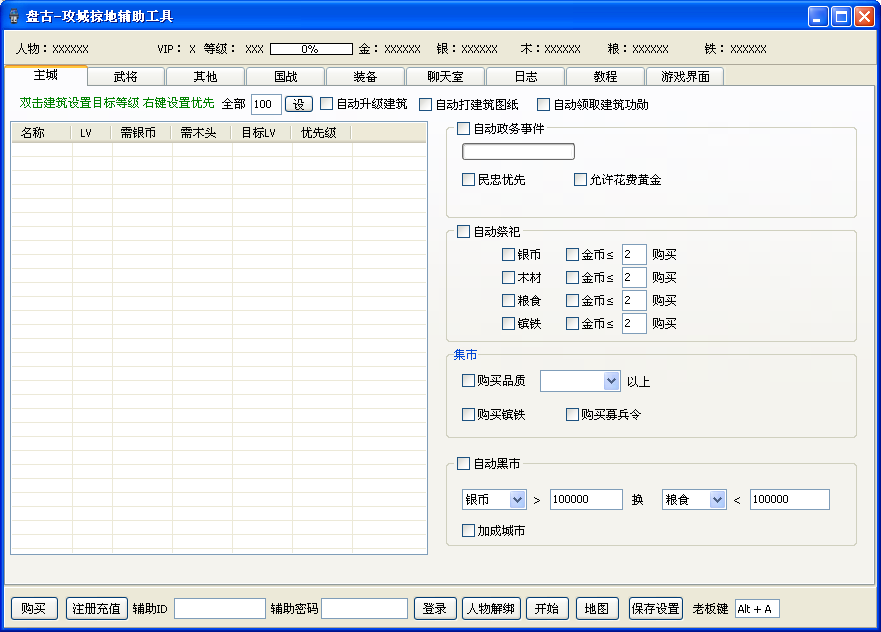881x632 pixels.
Task: Focus the 全部 target level field
Action: point(266,104)
